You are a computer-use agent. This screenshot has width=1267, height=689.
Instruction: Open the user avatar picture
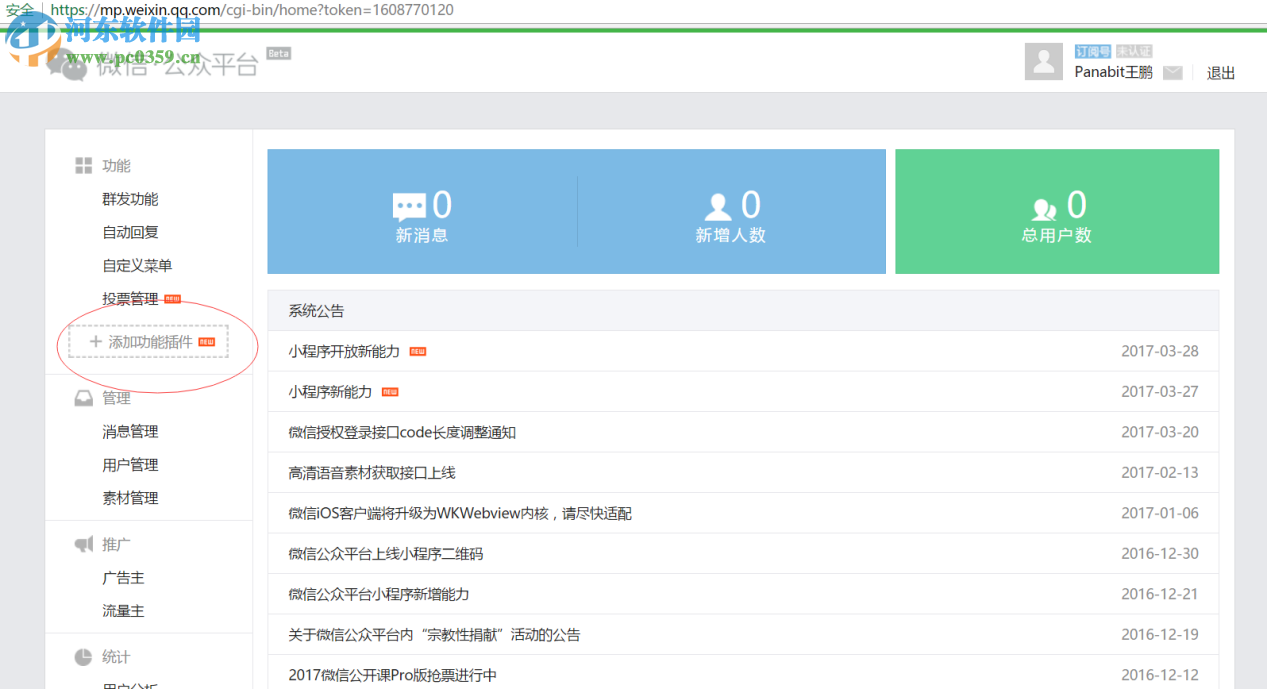(x=1044, y=62)
